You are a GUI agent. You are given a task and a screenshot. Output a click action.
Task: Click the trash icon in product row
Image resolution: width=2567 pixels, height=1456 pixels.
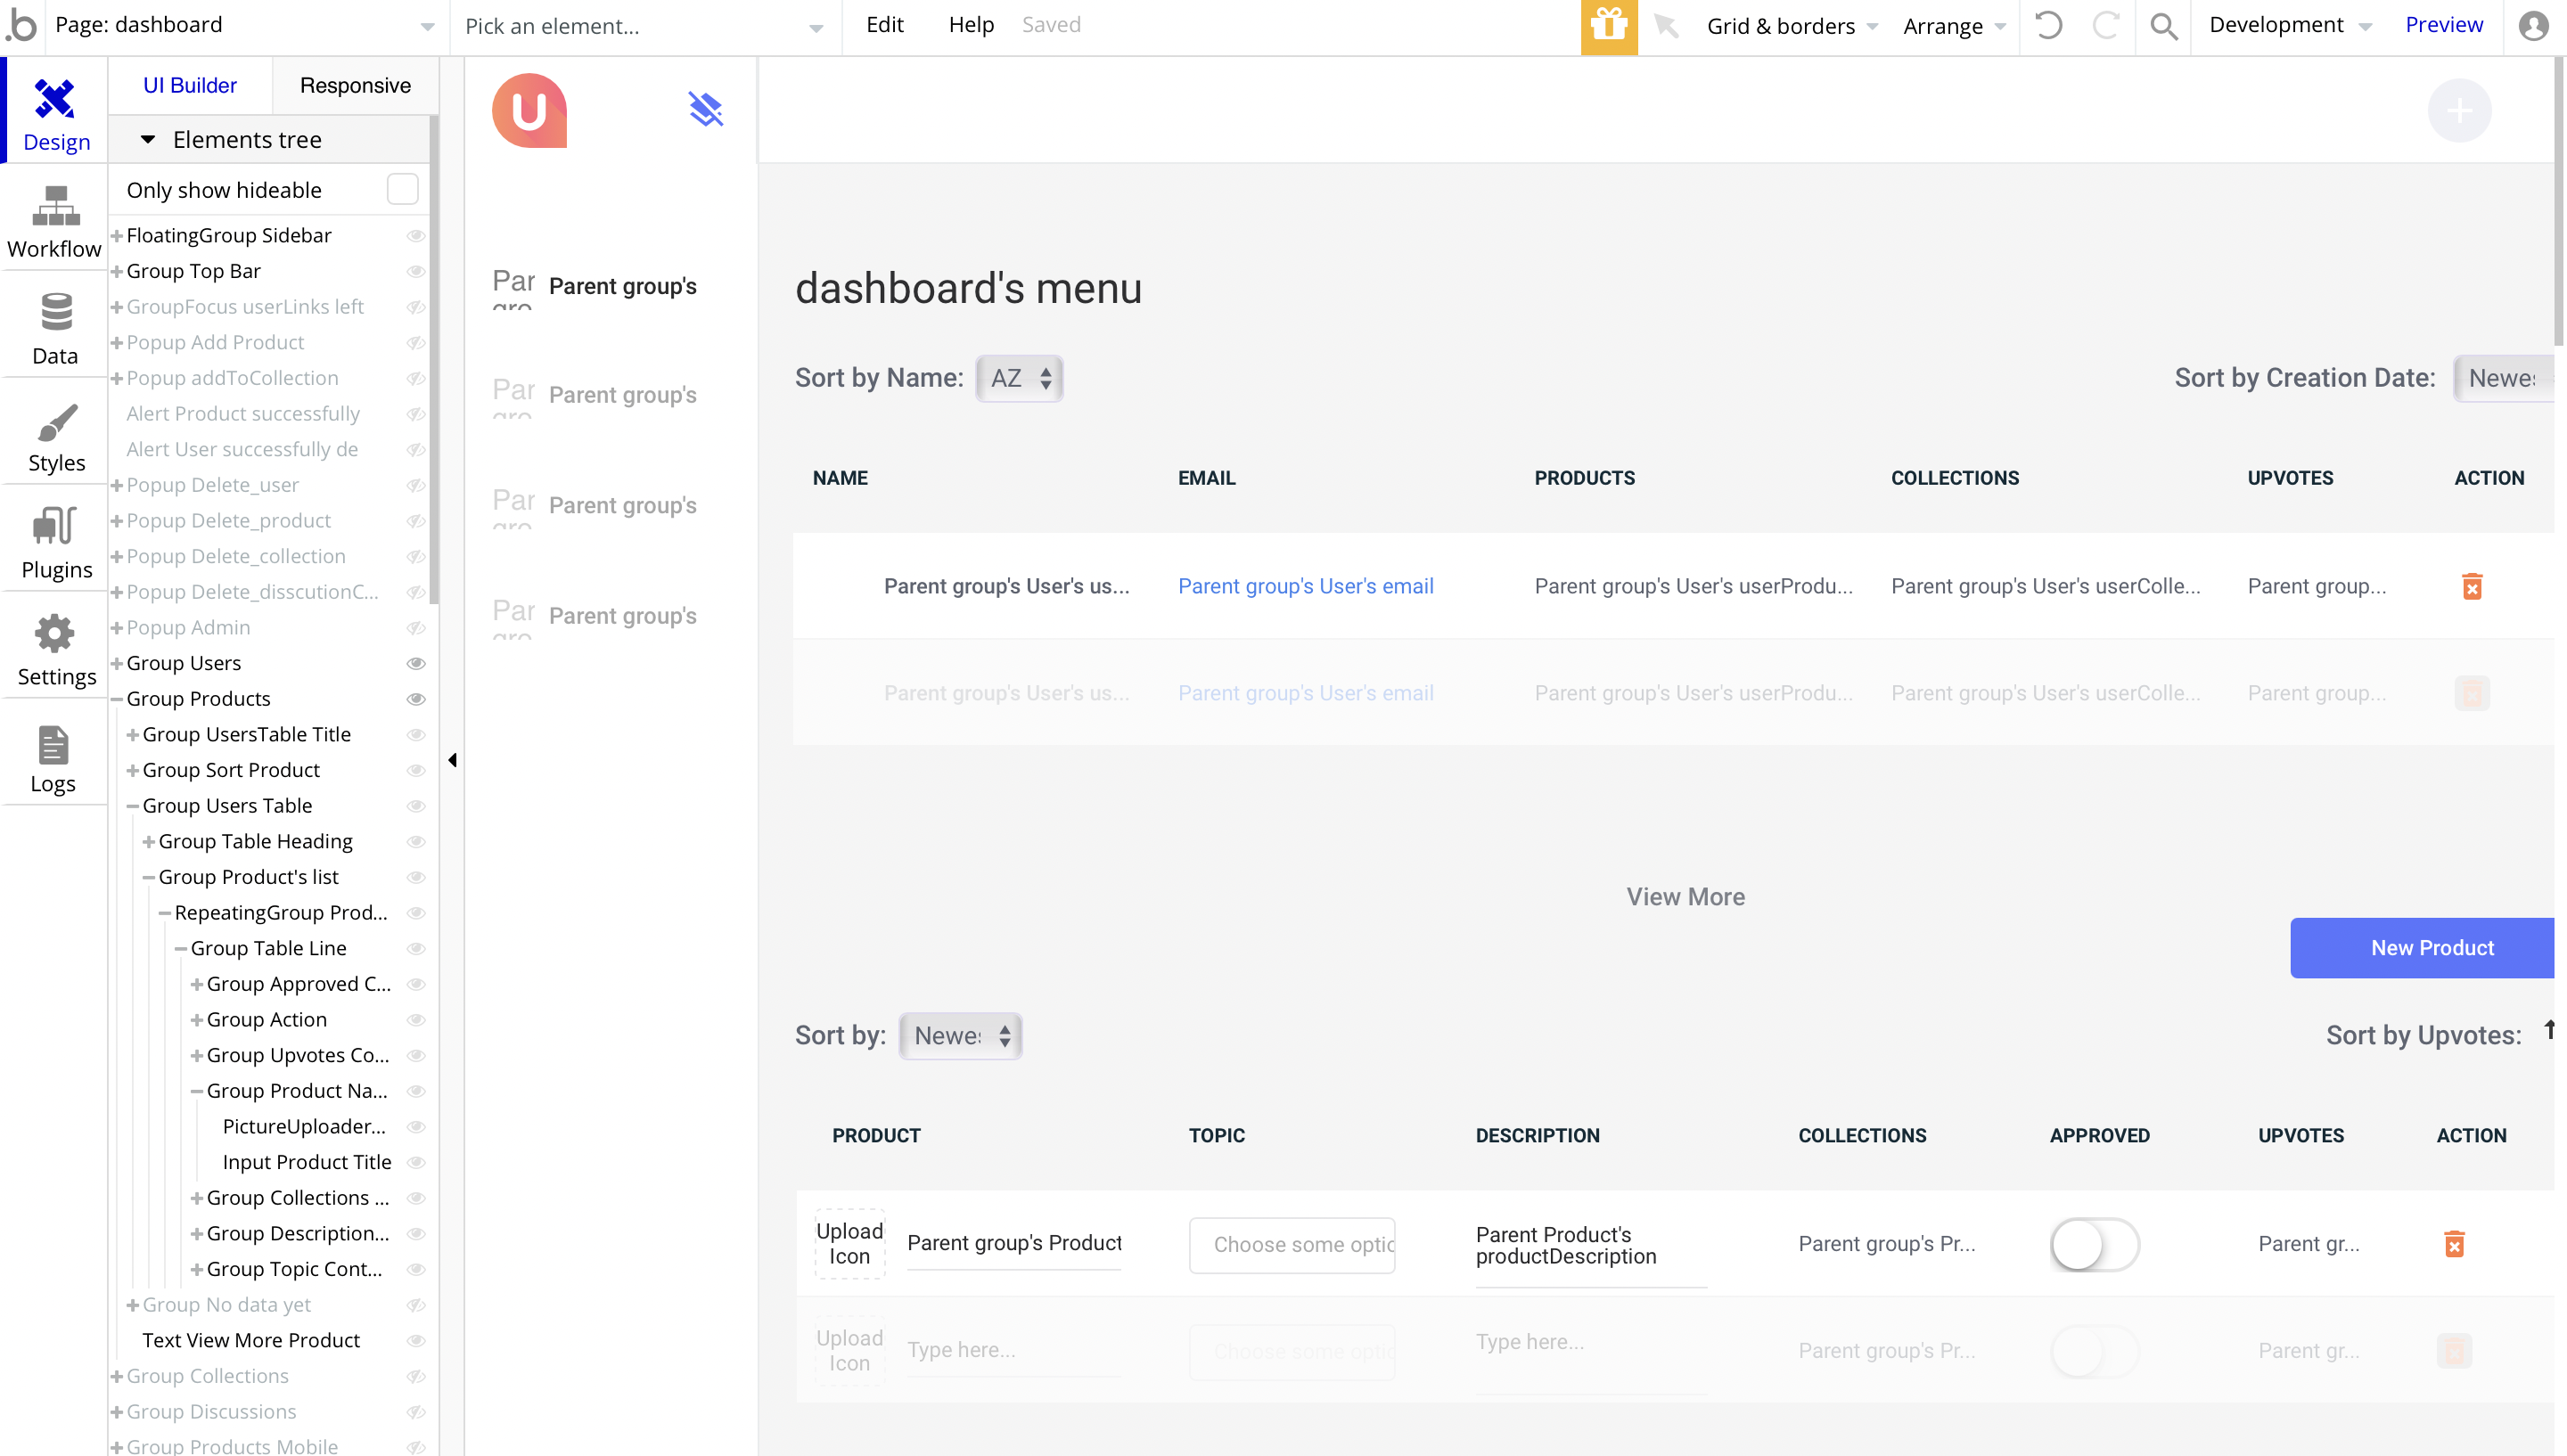tap(2453, 1243)
